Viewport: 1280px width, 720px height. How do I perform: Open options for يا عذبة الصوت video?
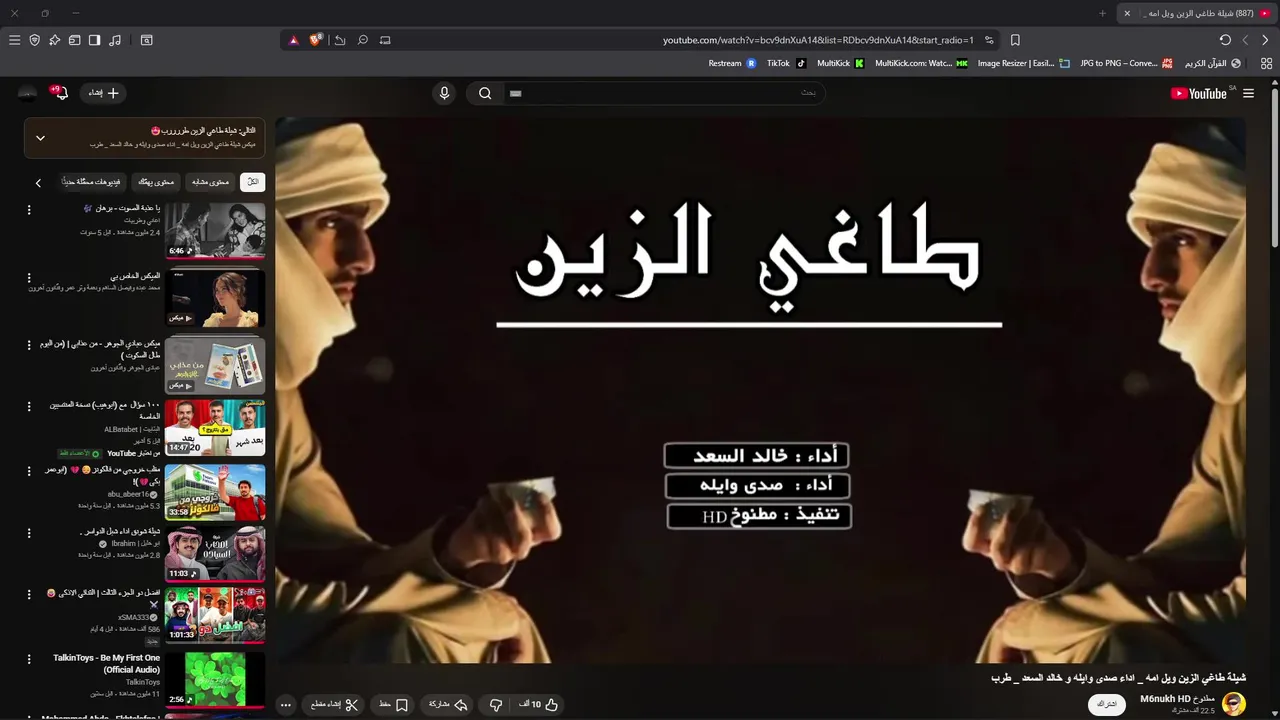point(29,210)
